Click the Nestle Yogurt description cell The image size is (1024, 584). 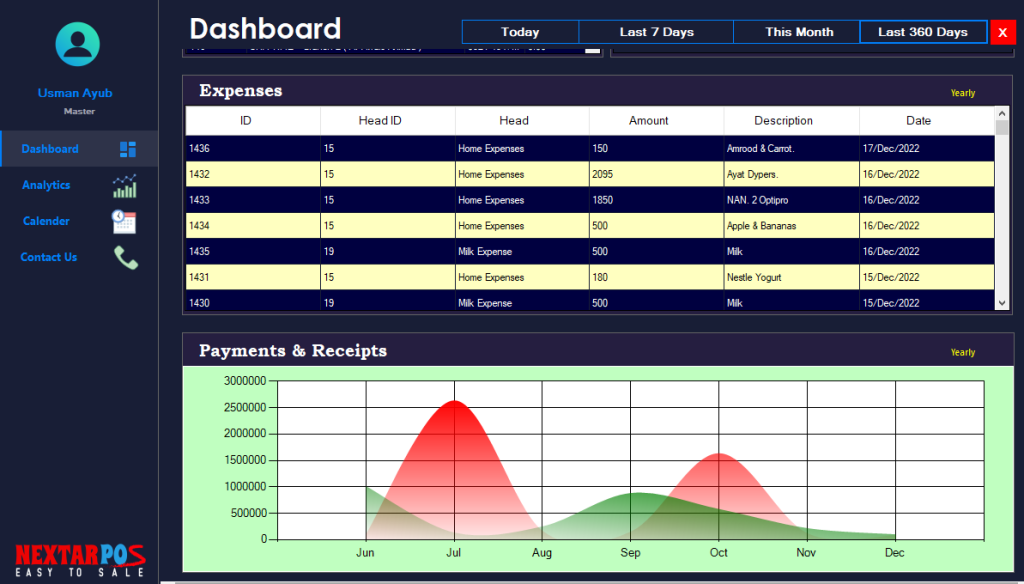click(792, 277)
